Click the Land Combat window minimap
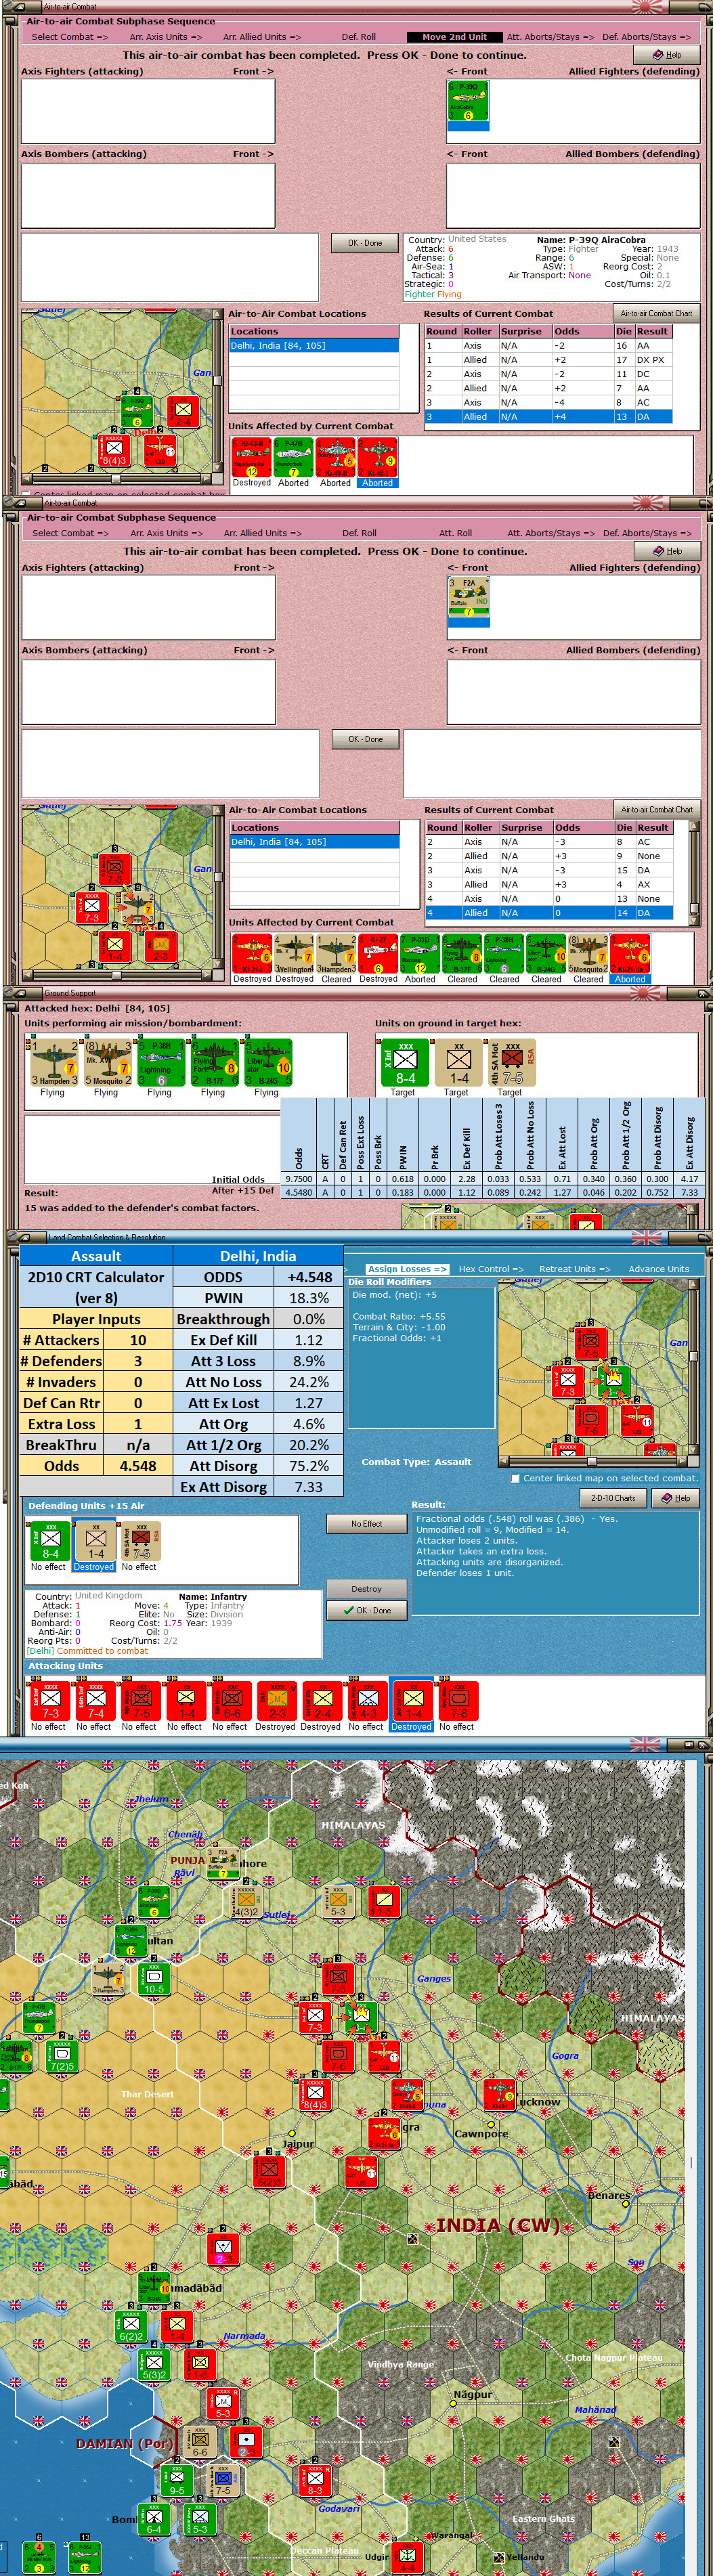 [591, 1368]
